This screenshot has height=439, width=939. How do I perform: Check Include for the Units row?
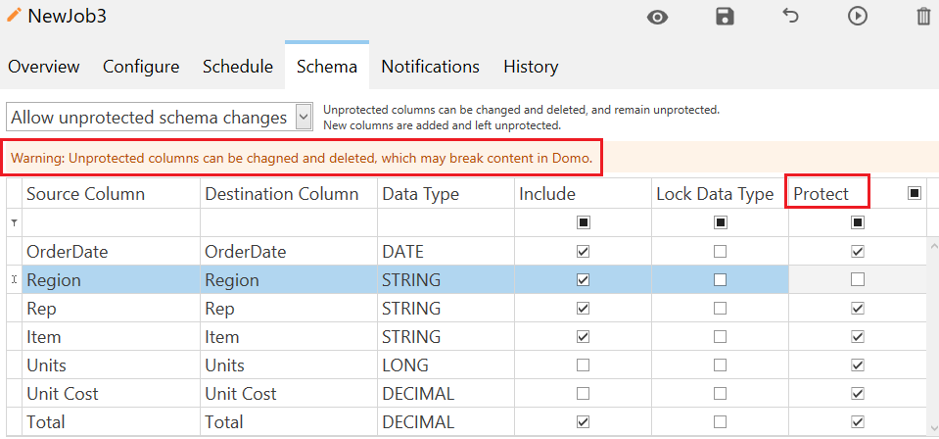coord(583,365)
